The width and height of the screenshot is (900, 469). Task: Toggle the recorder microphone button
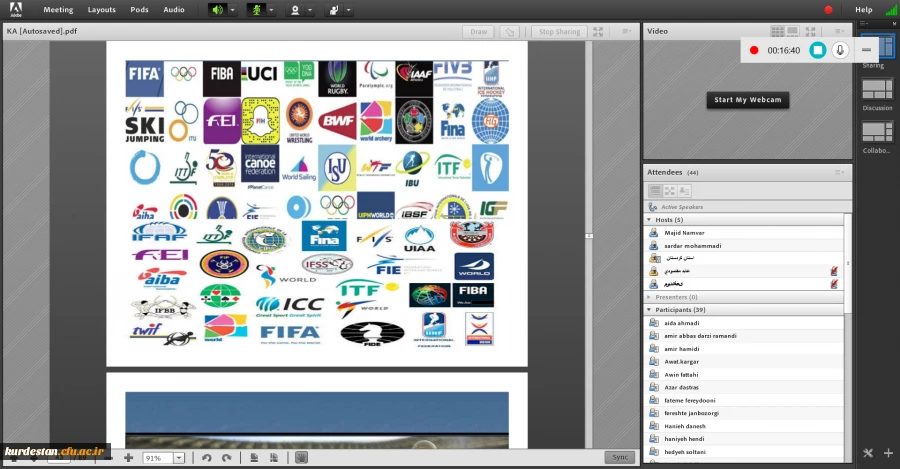click(x=840, y=50)
